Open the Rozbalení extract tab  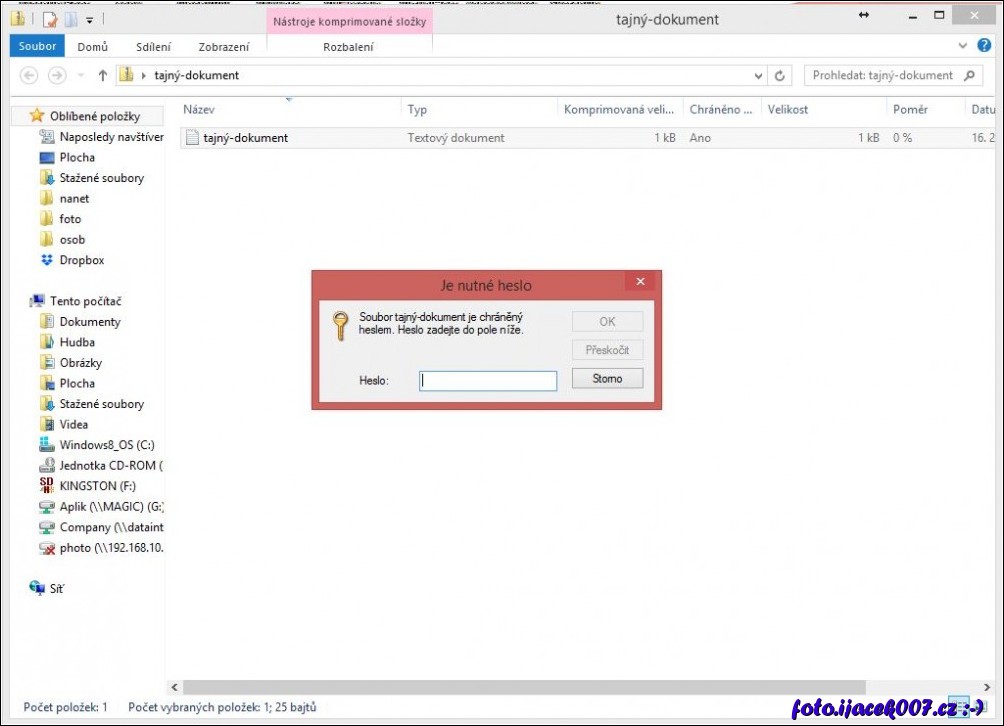348,47
